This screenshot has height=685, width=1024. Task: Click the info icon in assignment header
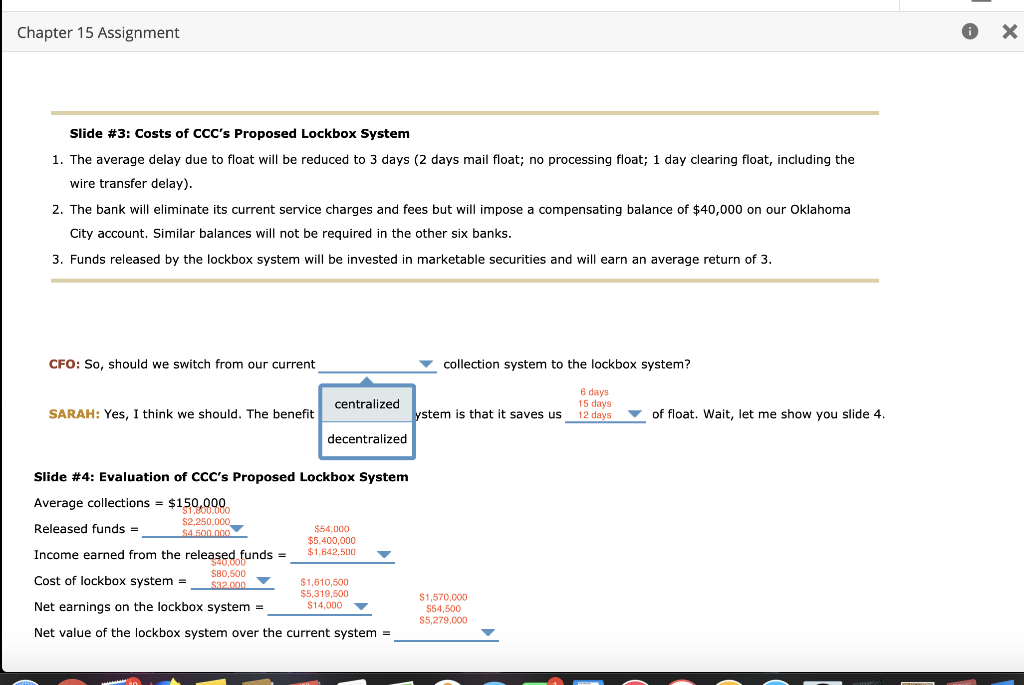pos(969,31)
